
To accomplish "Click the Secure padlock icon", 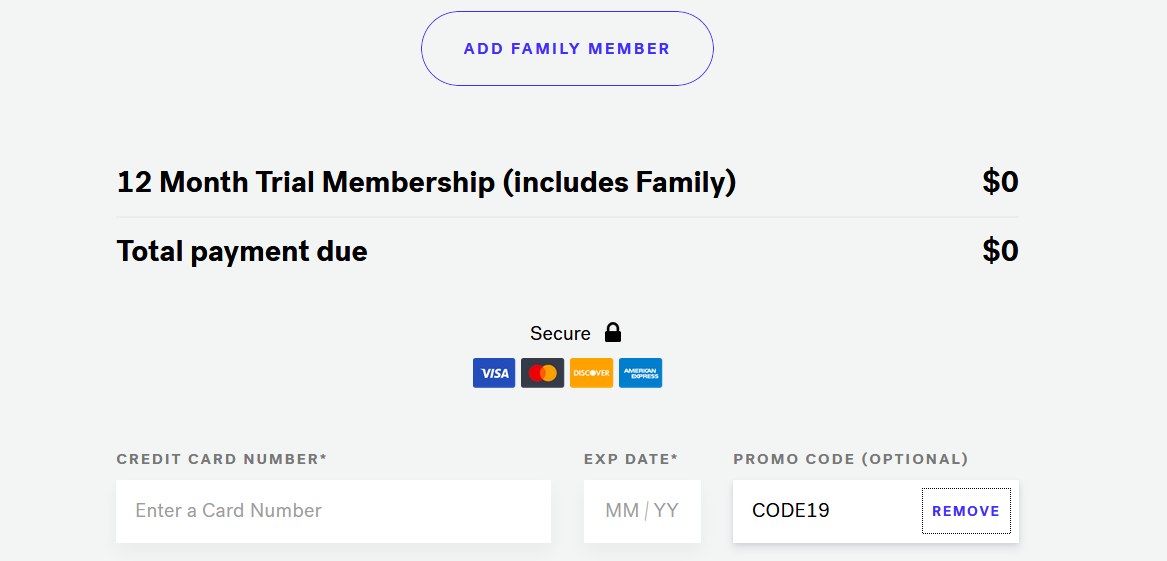I will [613, 332].
